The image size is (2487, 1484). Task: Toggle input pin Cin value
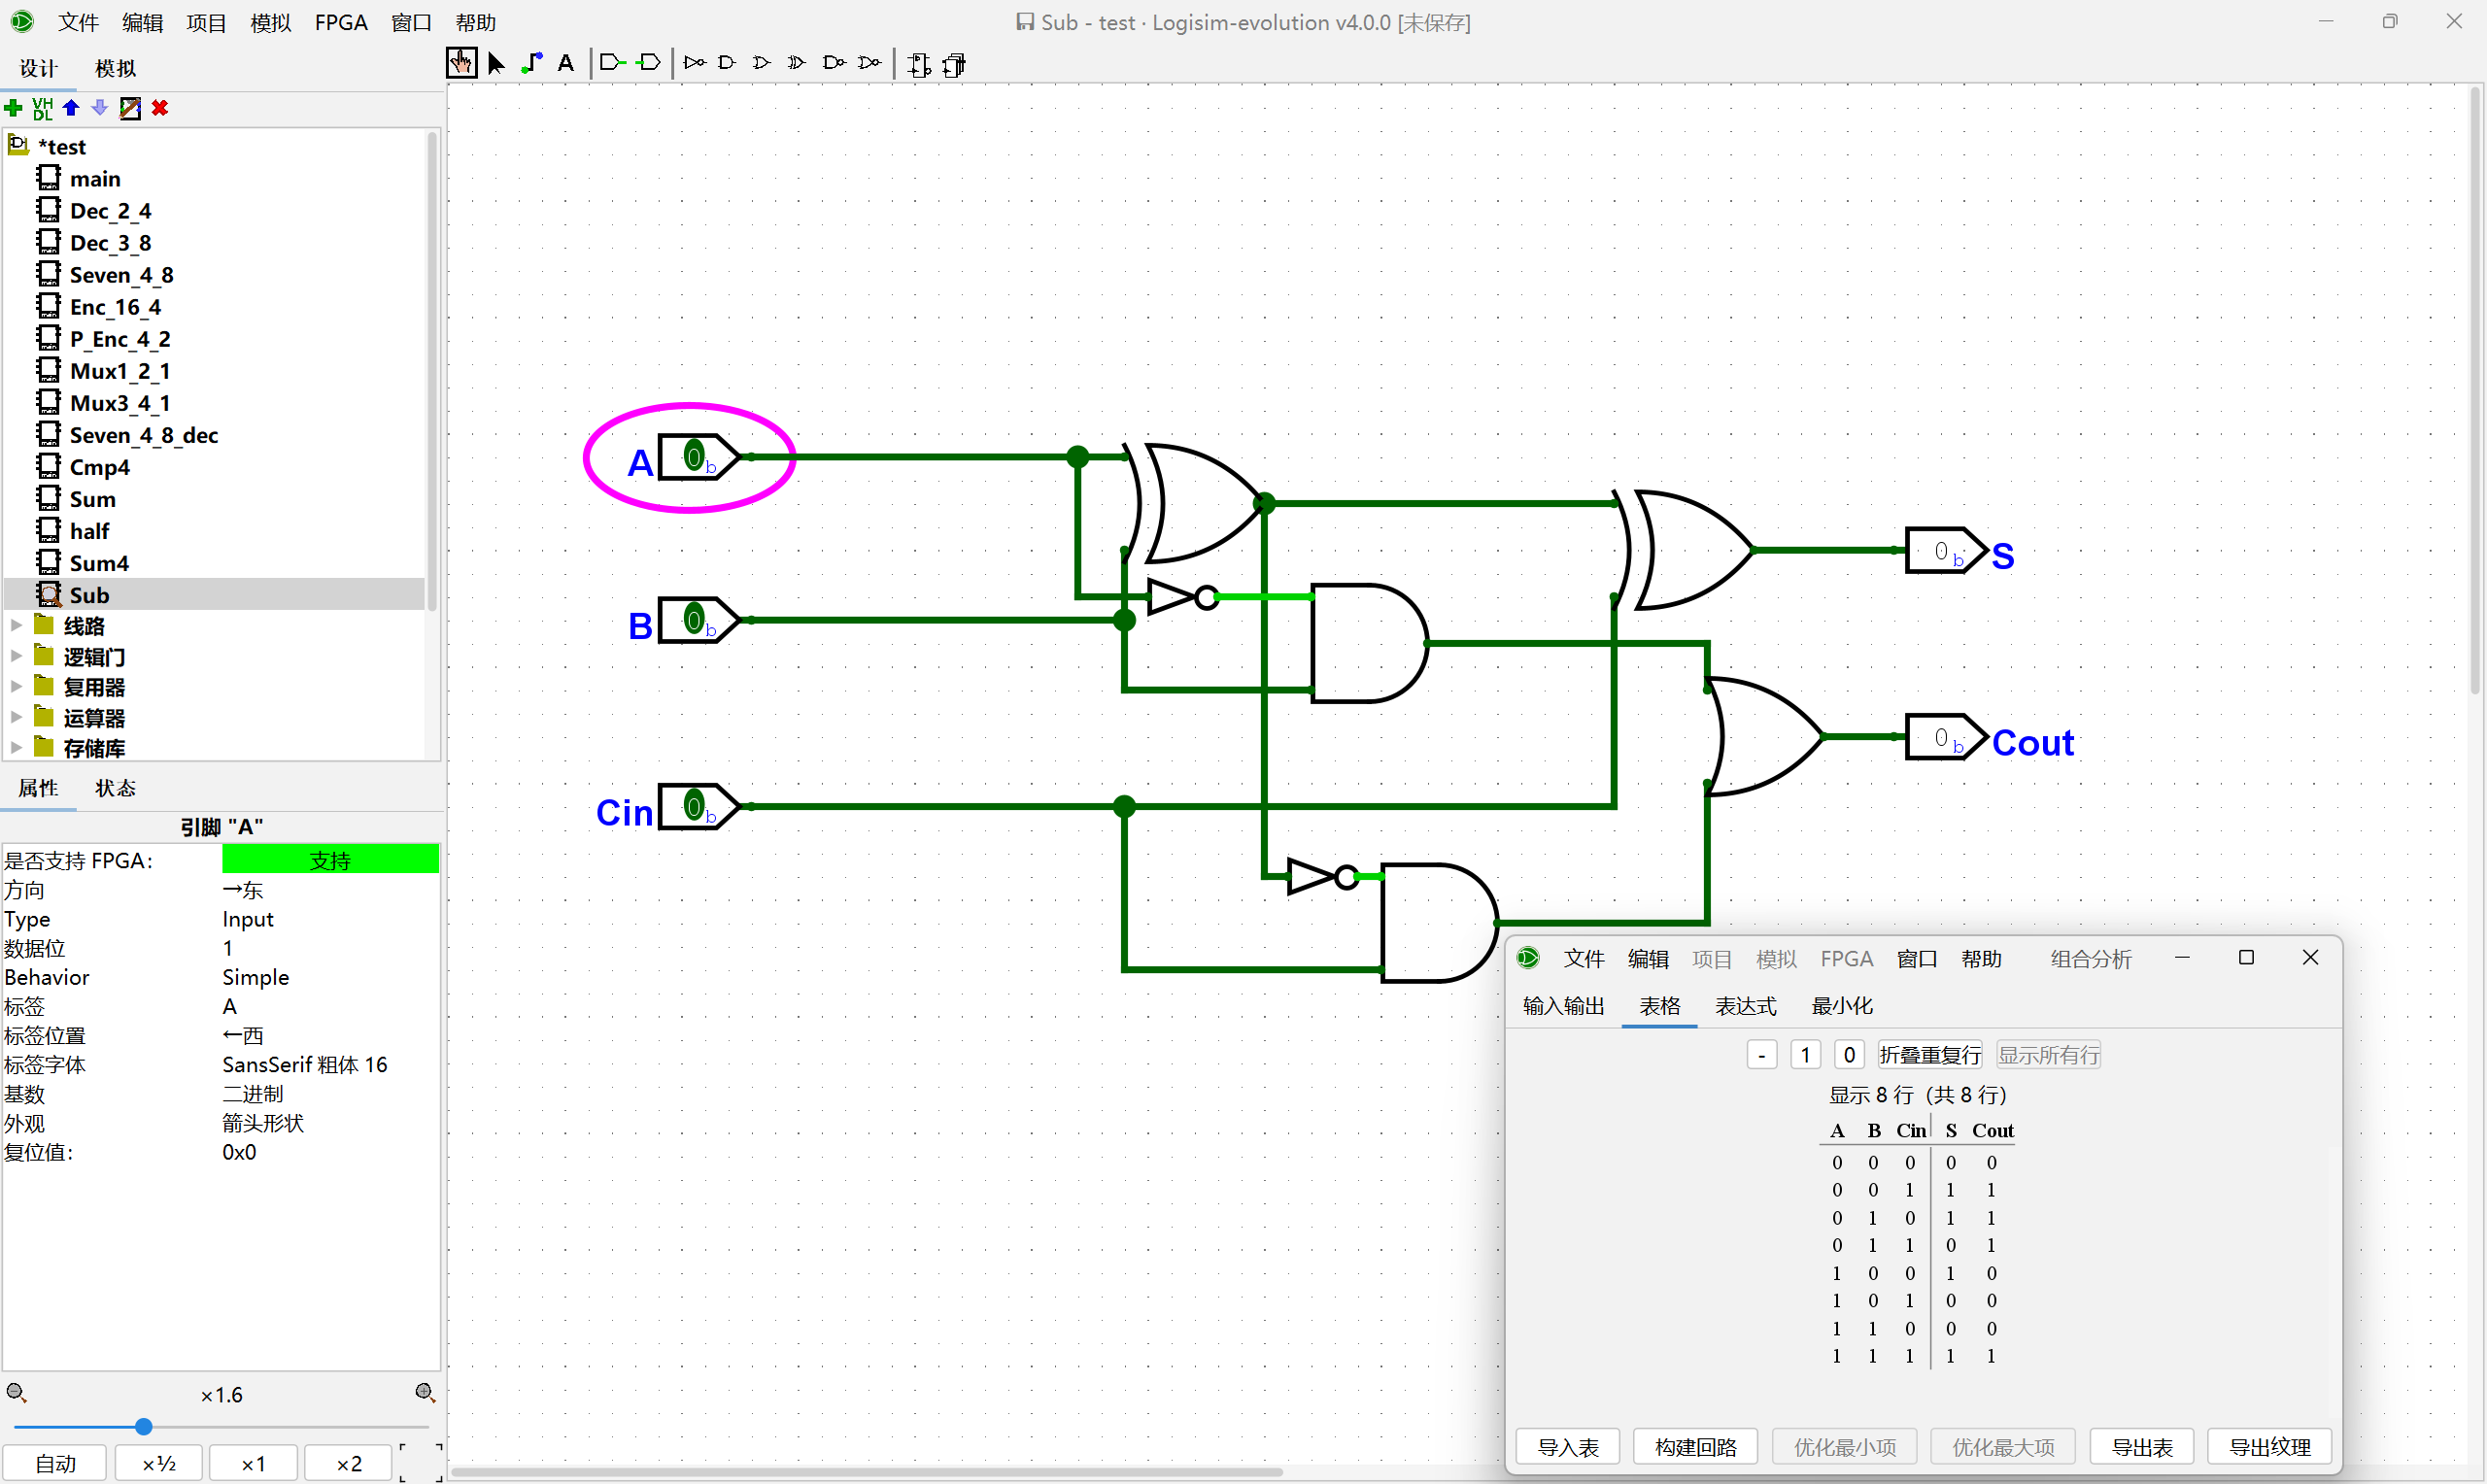pos(694,806)
